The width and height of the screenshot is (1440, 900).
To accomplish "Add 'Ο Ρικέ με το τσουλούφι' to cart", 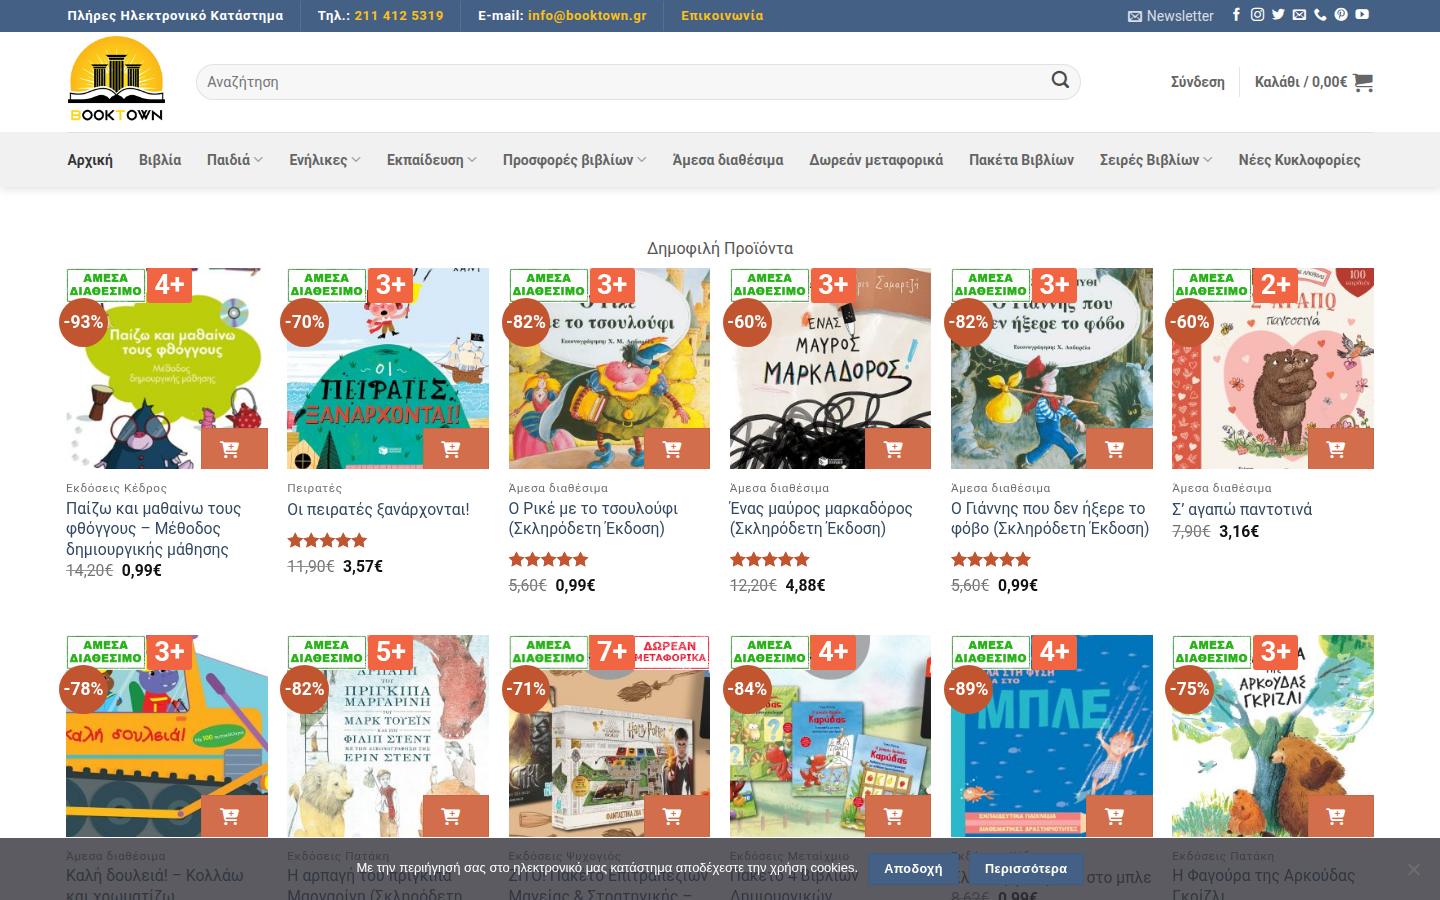I will [x=676, y=449].
